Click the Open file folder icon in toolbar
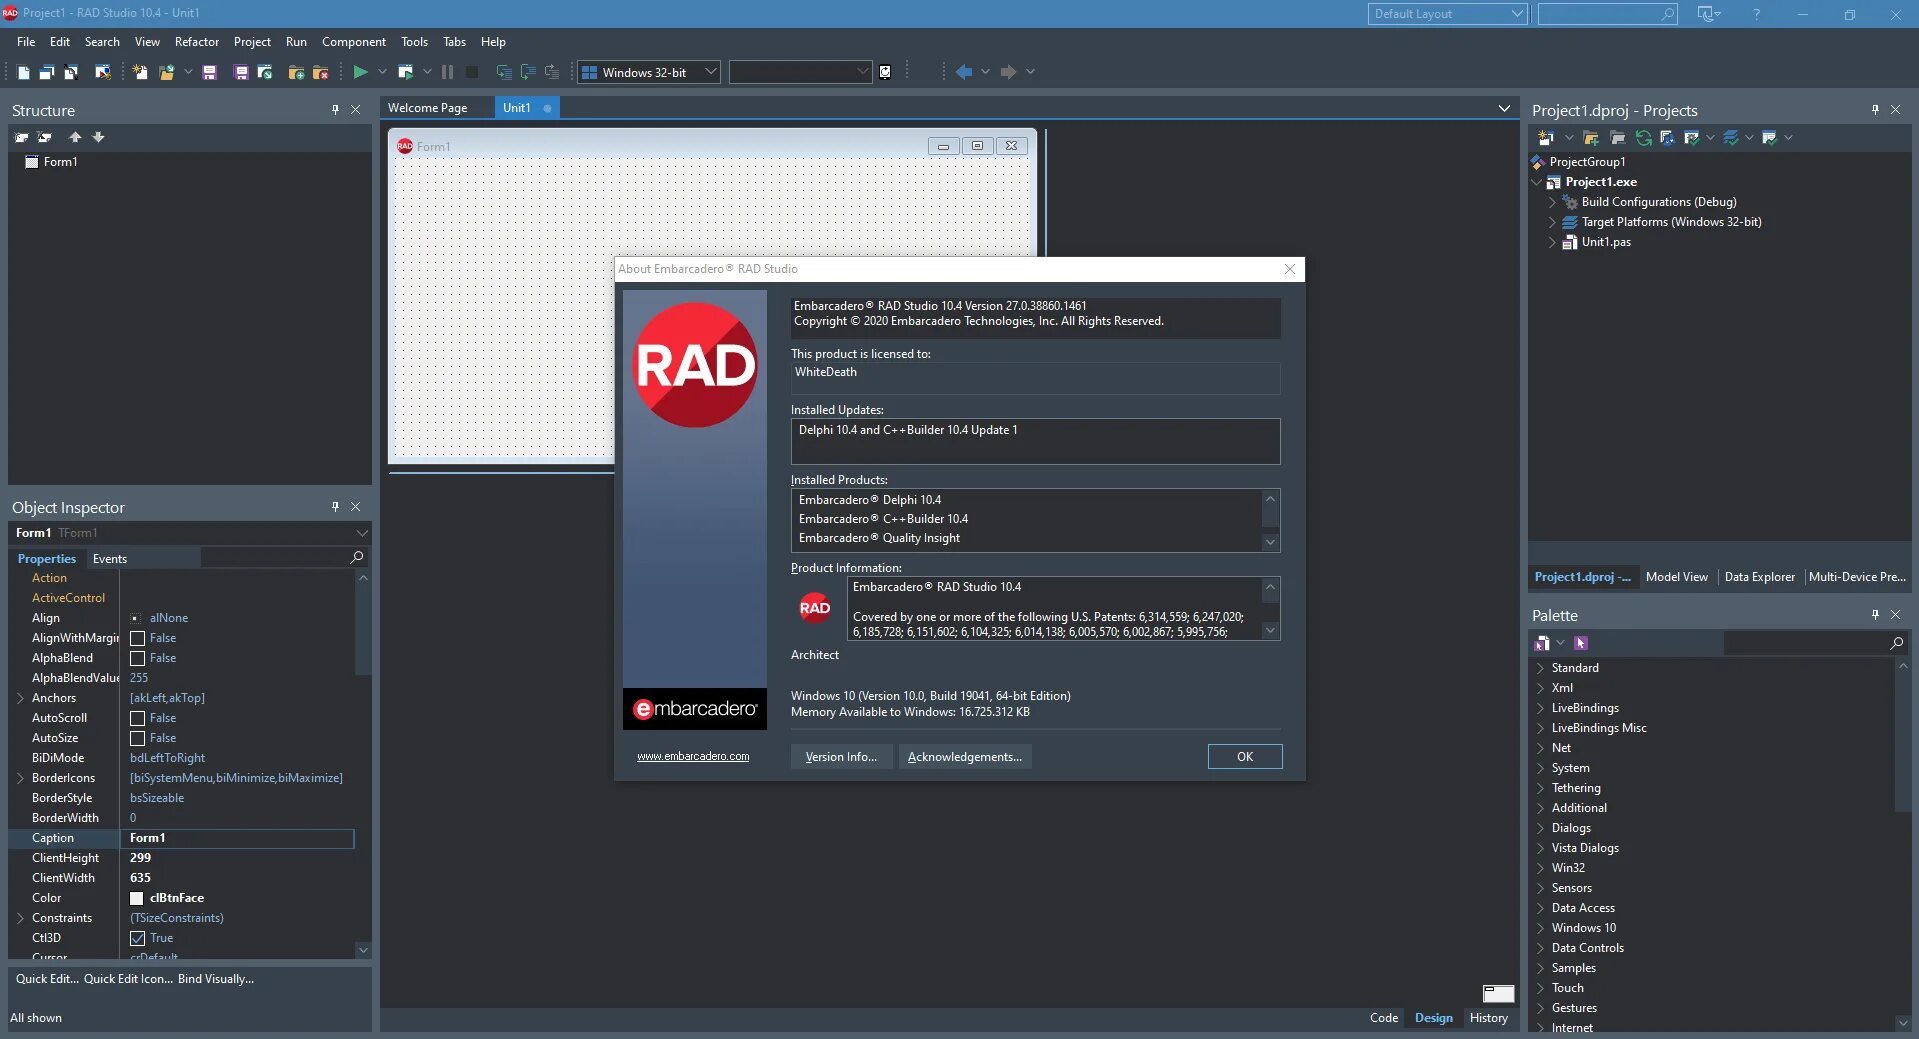The width and height of the screenshot is (1919, 1039). click(166, 72)
